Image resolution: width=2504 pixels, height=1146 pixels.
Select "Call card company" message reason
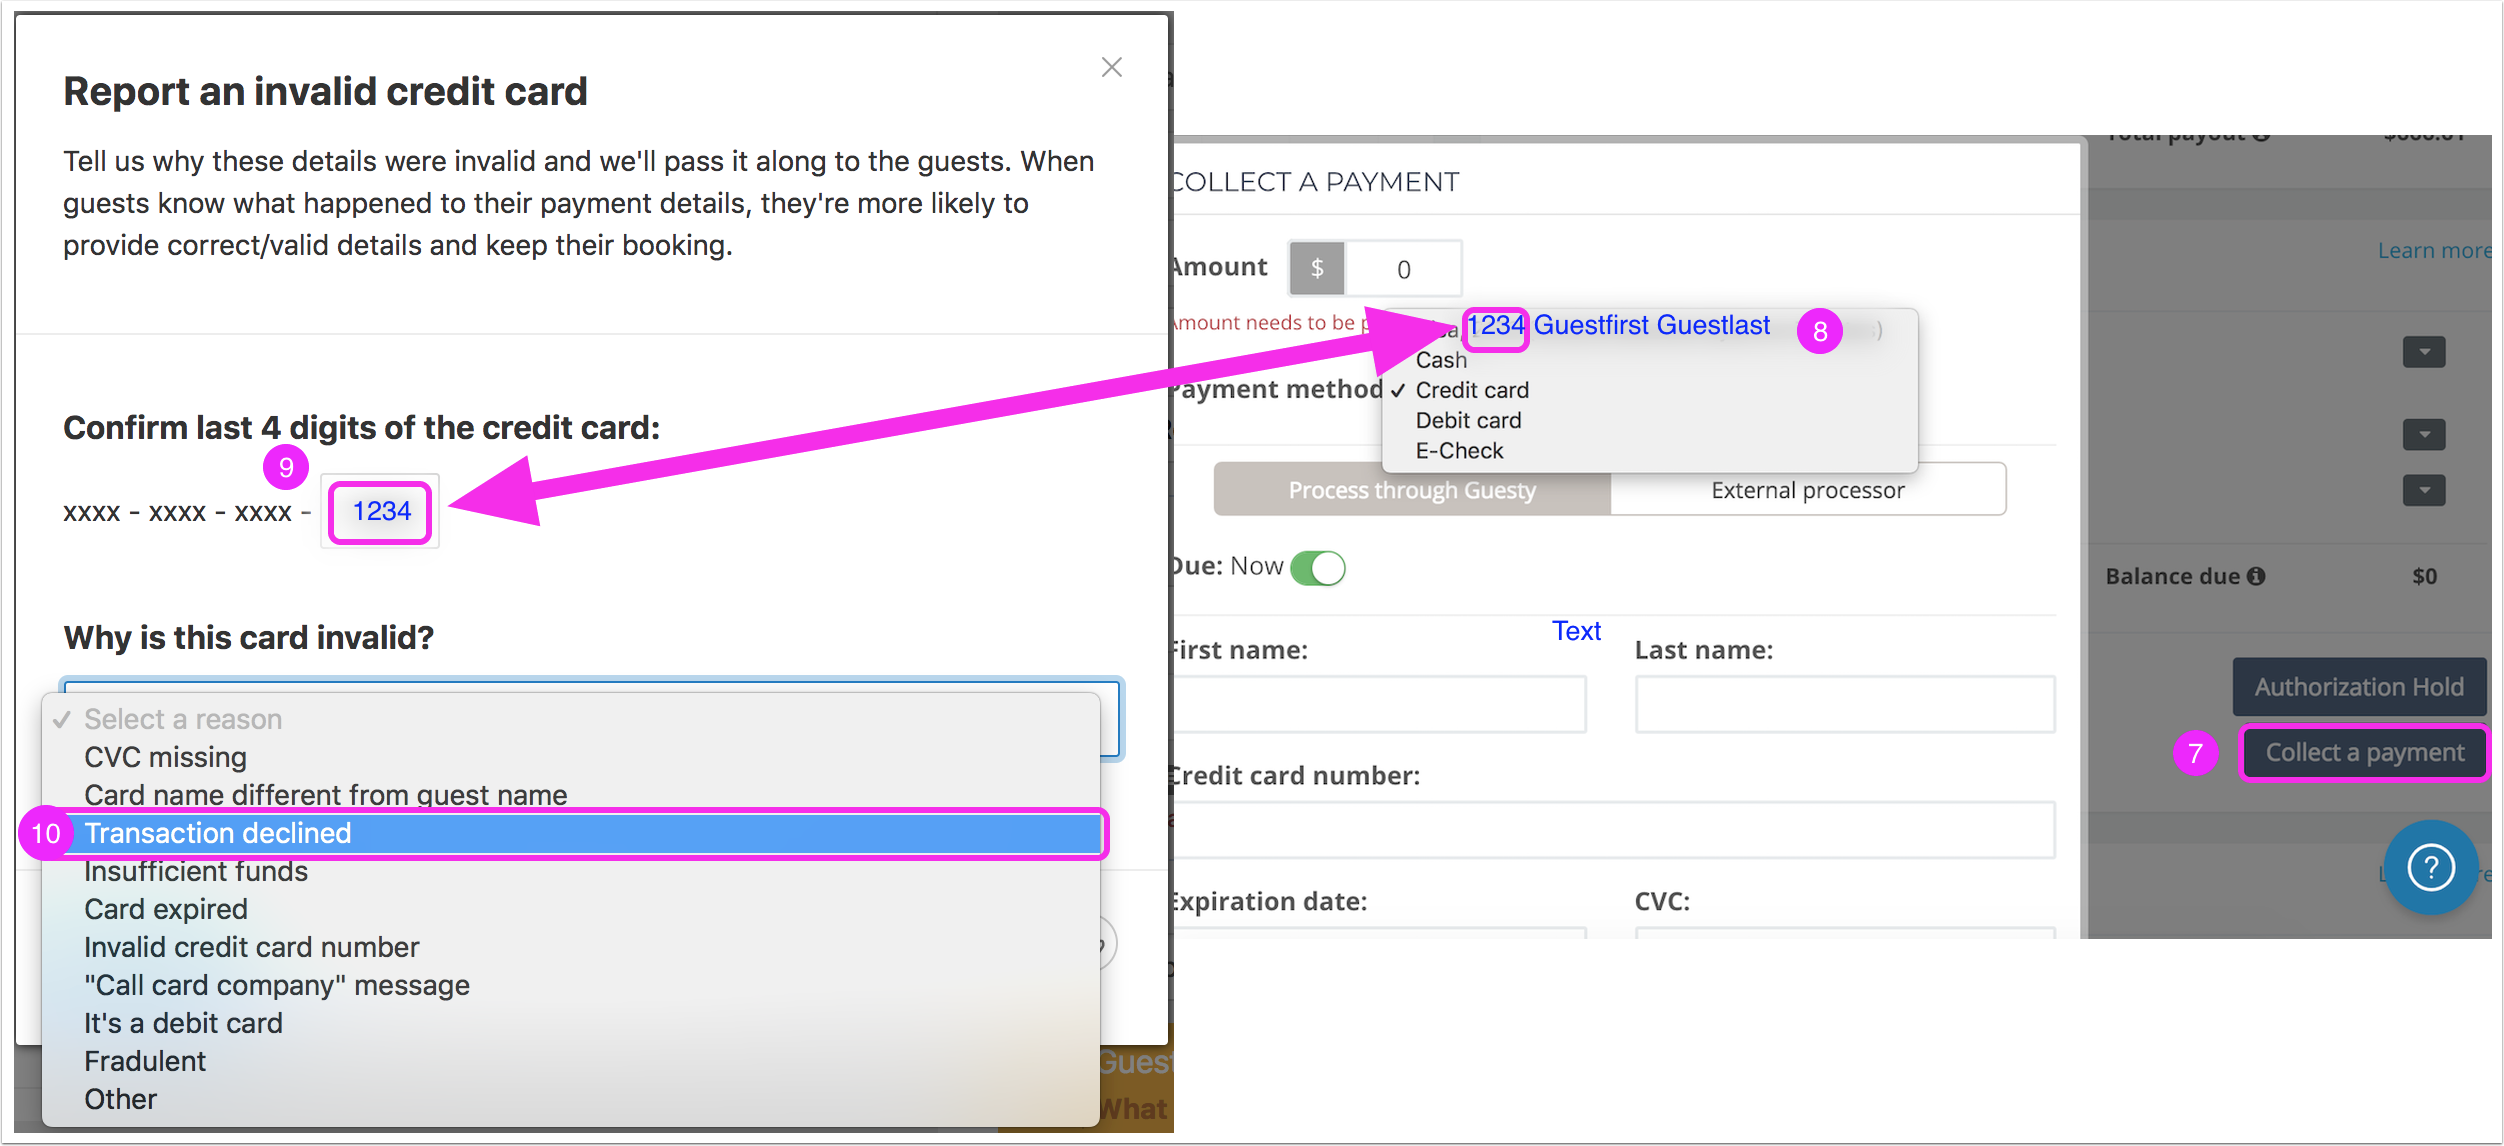click(572, 985)
